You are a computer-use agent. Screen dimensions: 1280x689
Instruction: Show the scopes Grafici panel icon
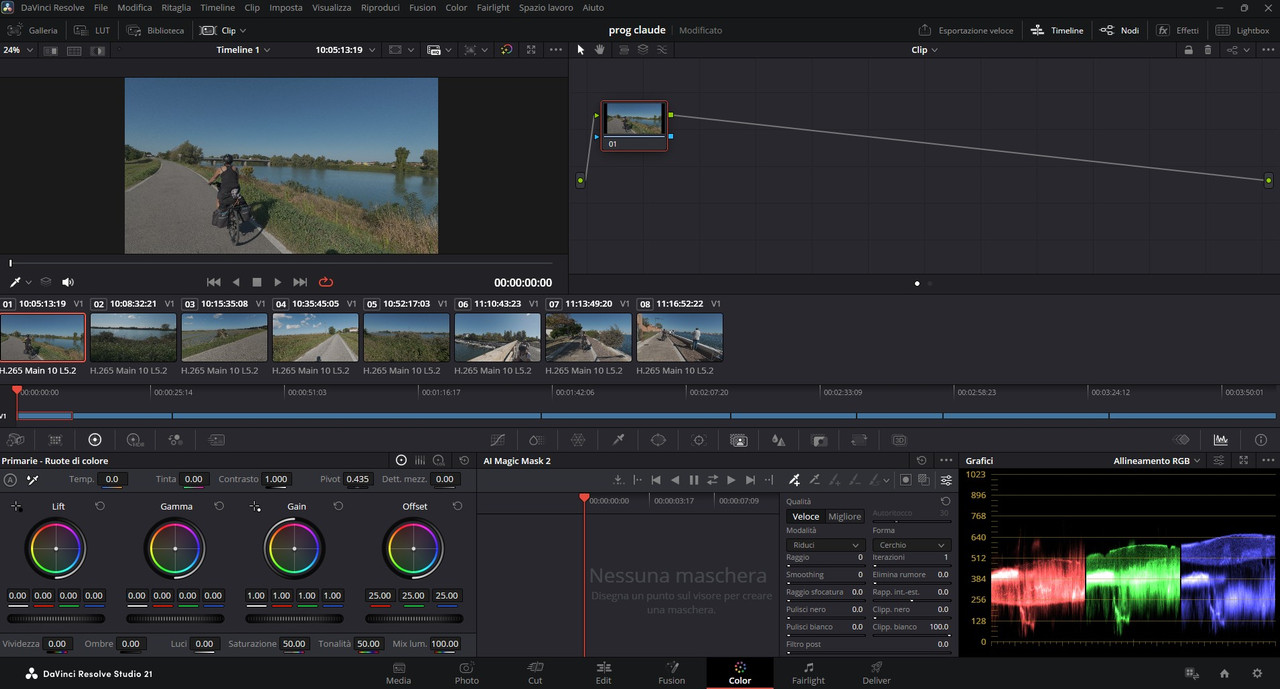coord(1221,440)
